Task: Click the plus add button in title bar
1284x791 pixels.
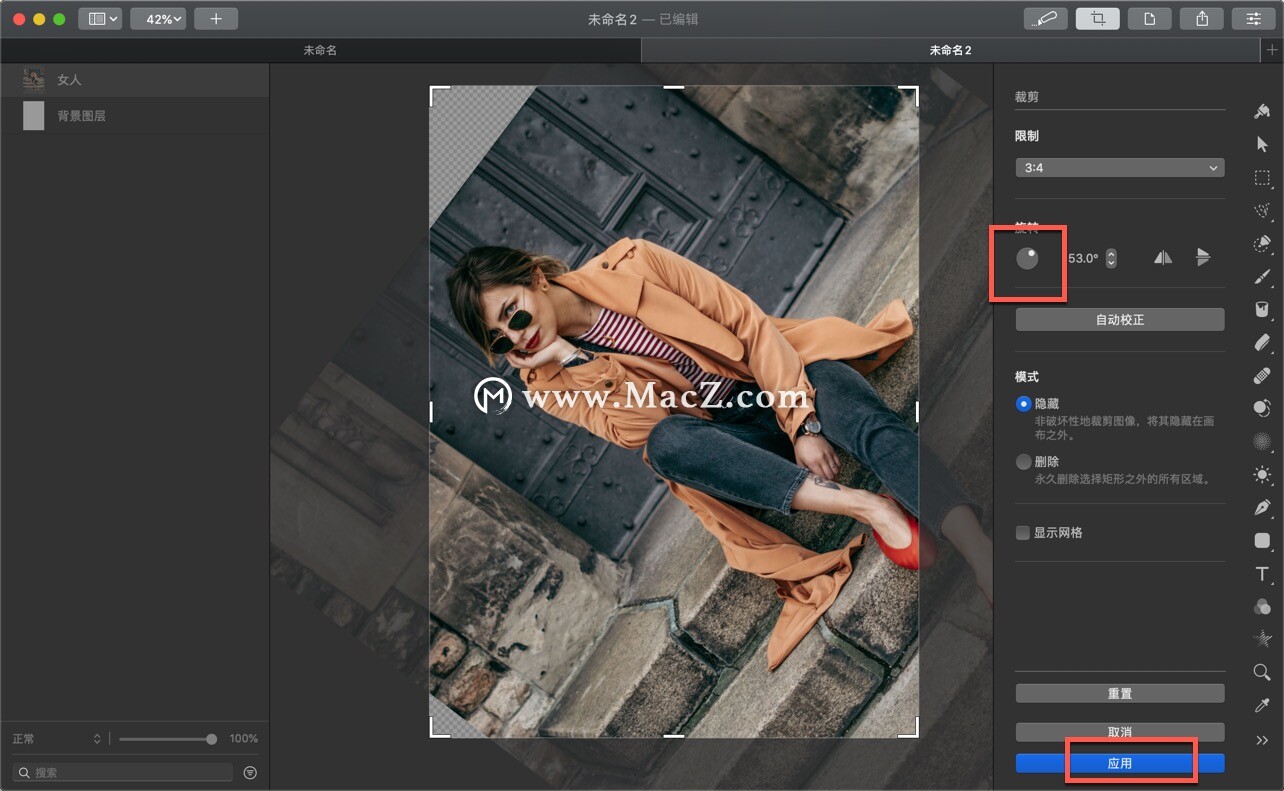Action: point(216,19)
